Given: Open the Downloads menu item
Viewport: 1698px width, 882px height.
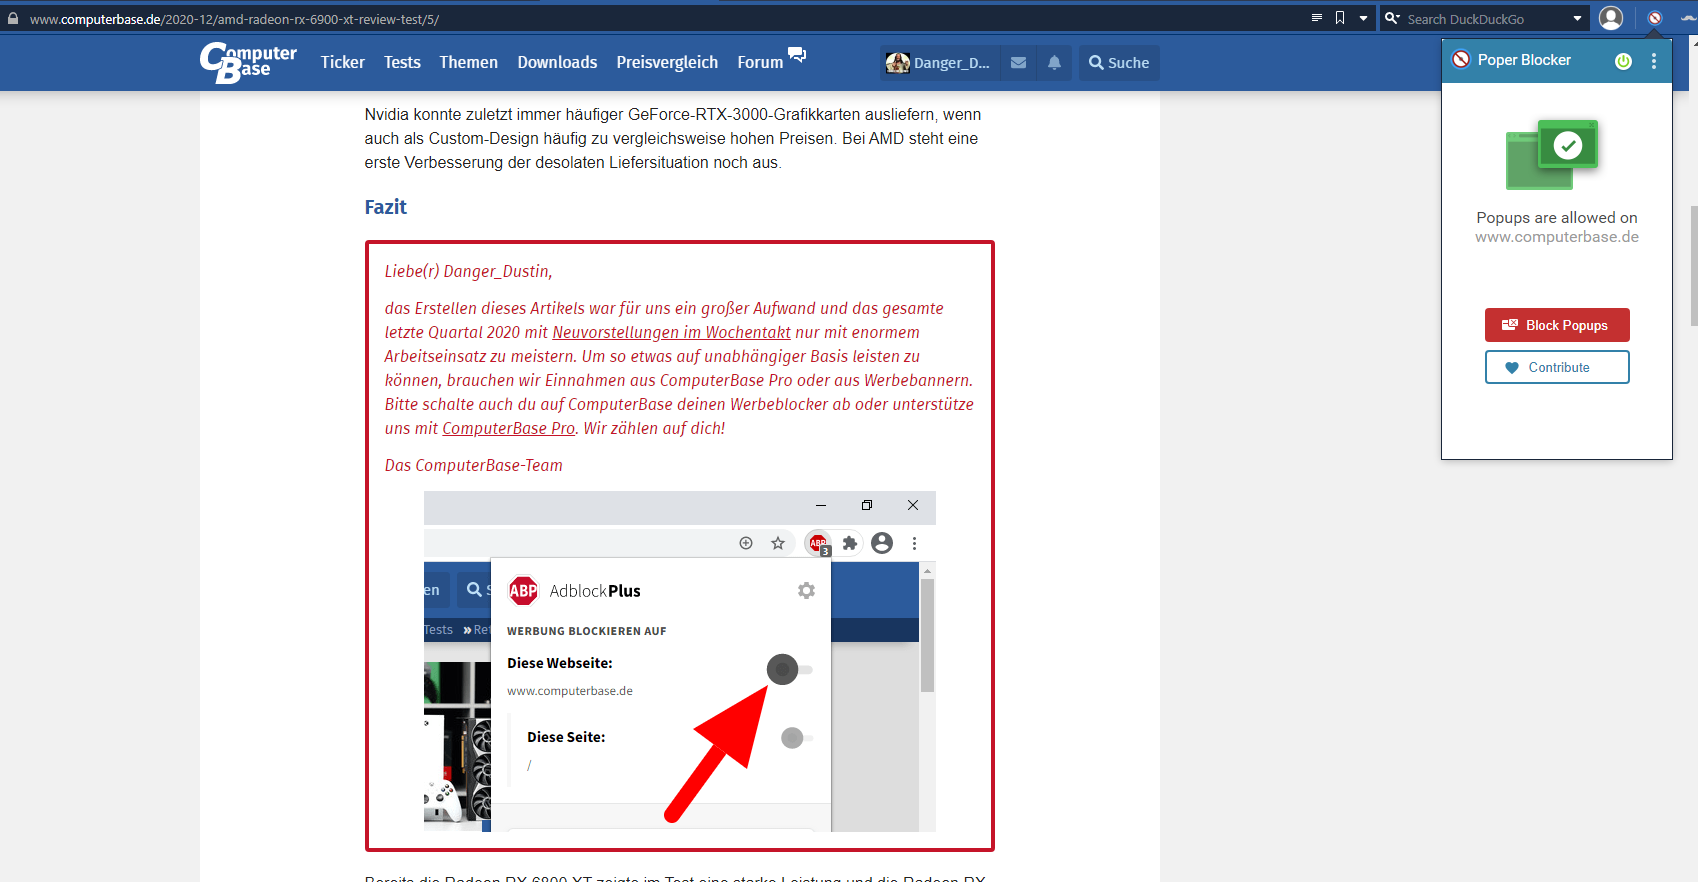Looking at the screenshot, I should 557,62.
